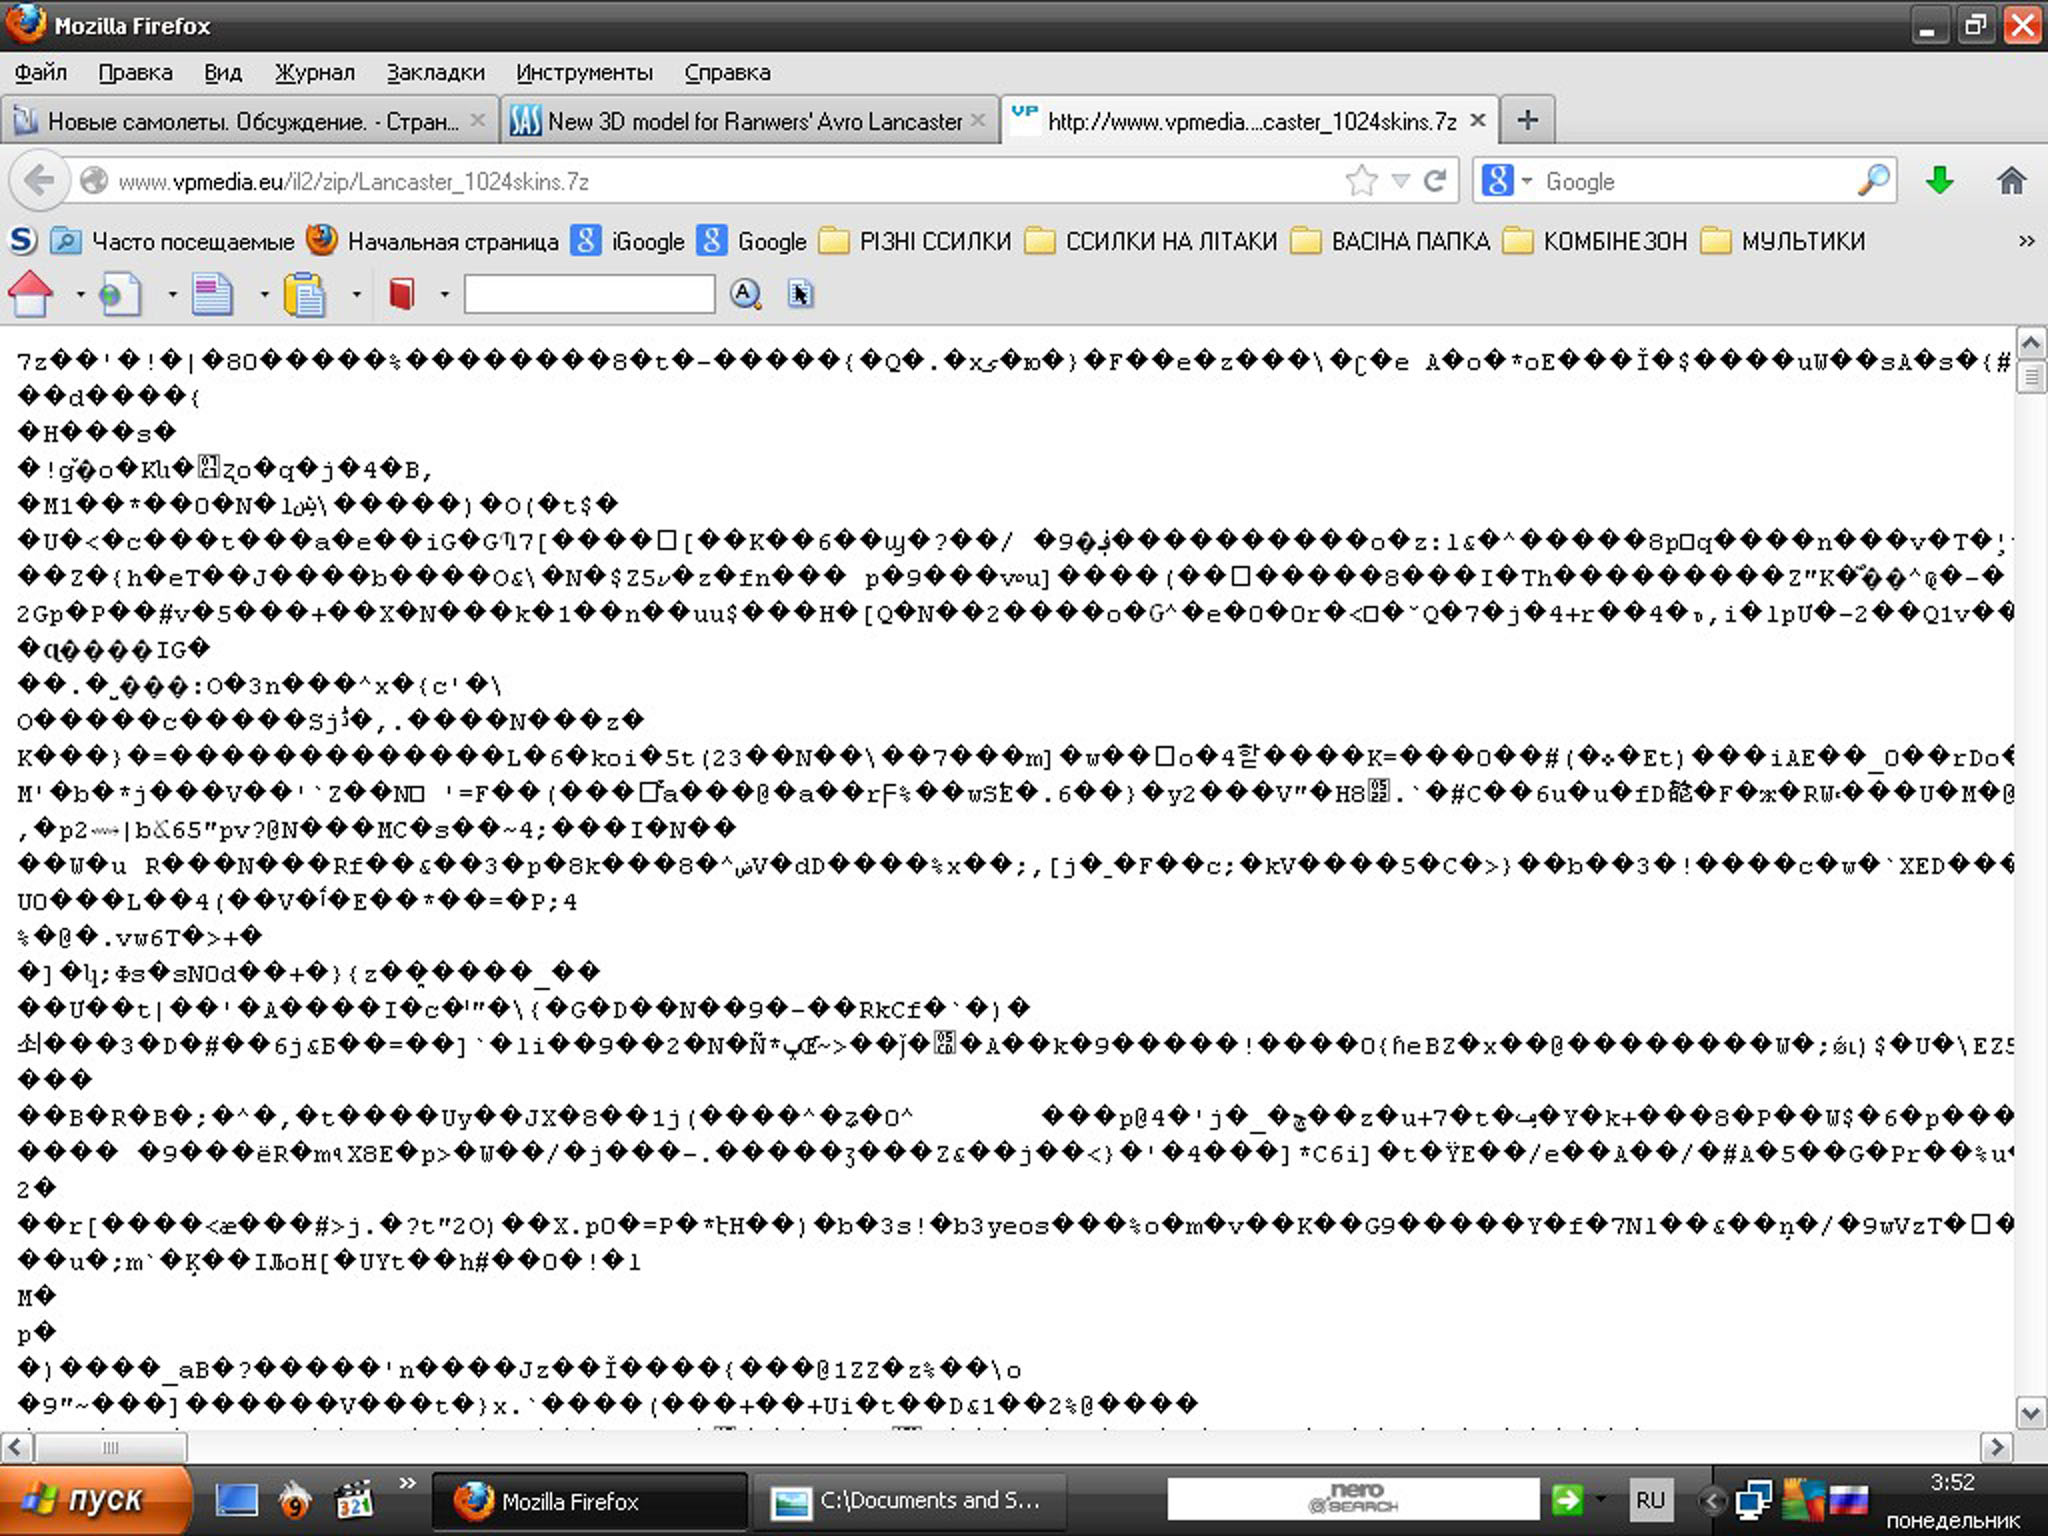Viewport: 2048px width, 1536px height.
Task: Click the vertical scrollbar down arrow
Action: (x=2030, y=1413)
